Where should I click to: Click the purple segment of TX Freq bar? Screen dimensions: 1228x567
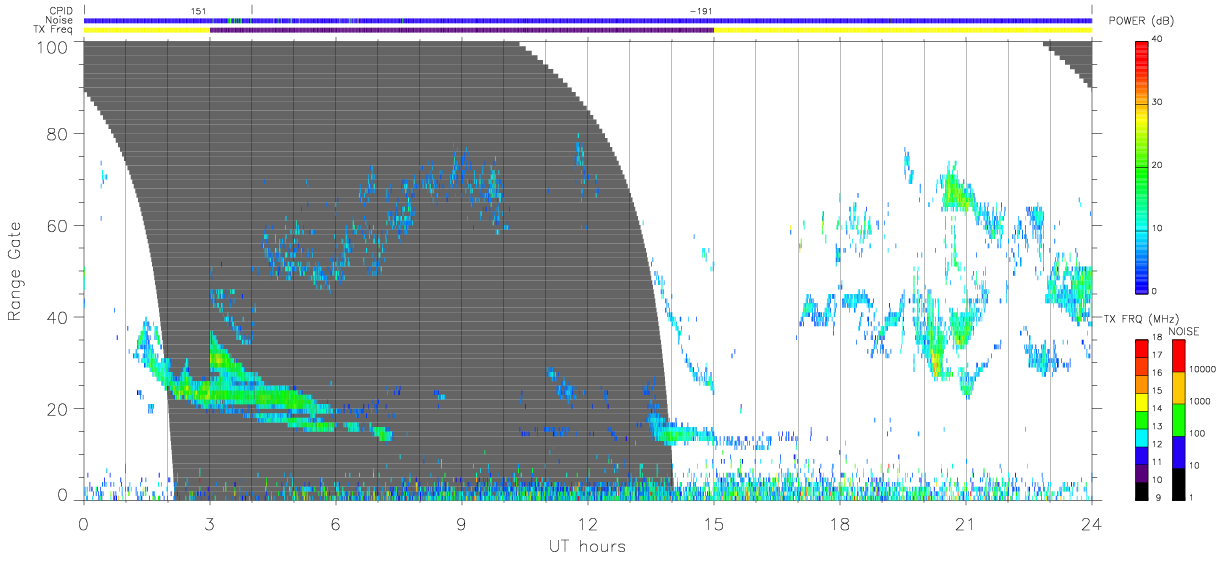(x=462, y=30)
